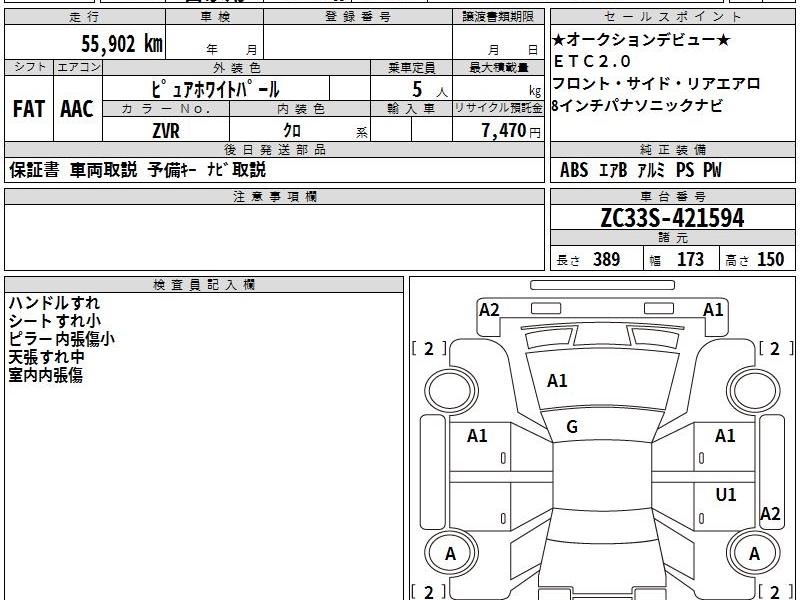The height and width of the screenshot is (600, 800).
Task: Select the height value 150
Action: 770,259
